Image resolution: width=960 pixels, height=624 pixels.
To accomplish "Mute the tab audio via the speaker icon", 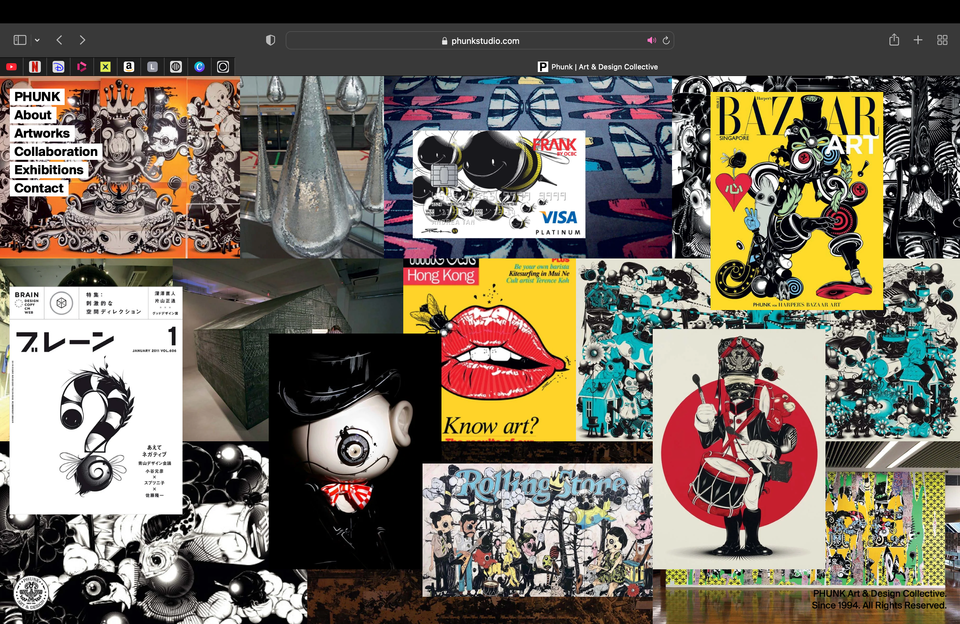I will pos(651,40).
